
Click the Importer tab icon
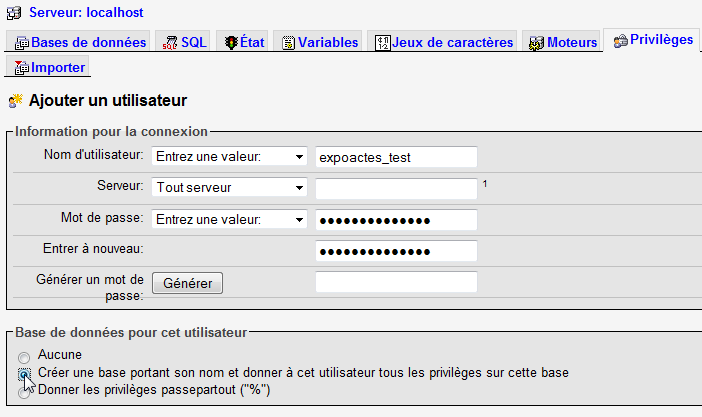pyautogui.click(x=21, y=68)
